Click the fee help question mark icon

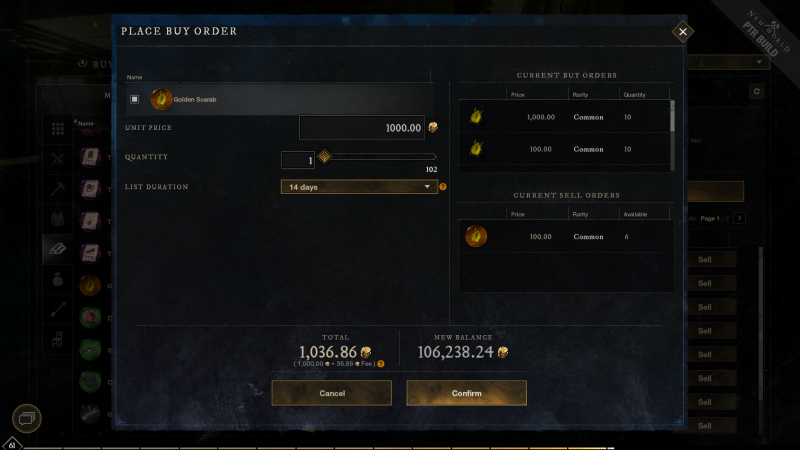[381, 364]
